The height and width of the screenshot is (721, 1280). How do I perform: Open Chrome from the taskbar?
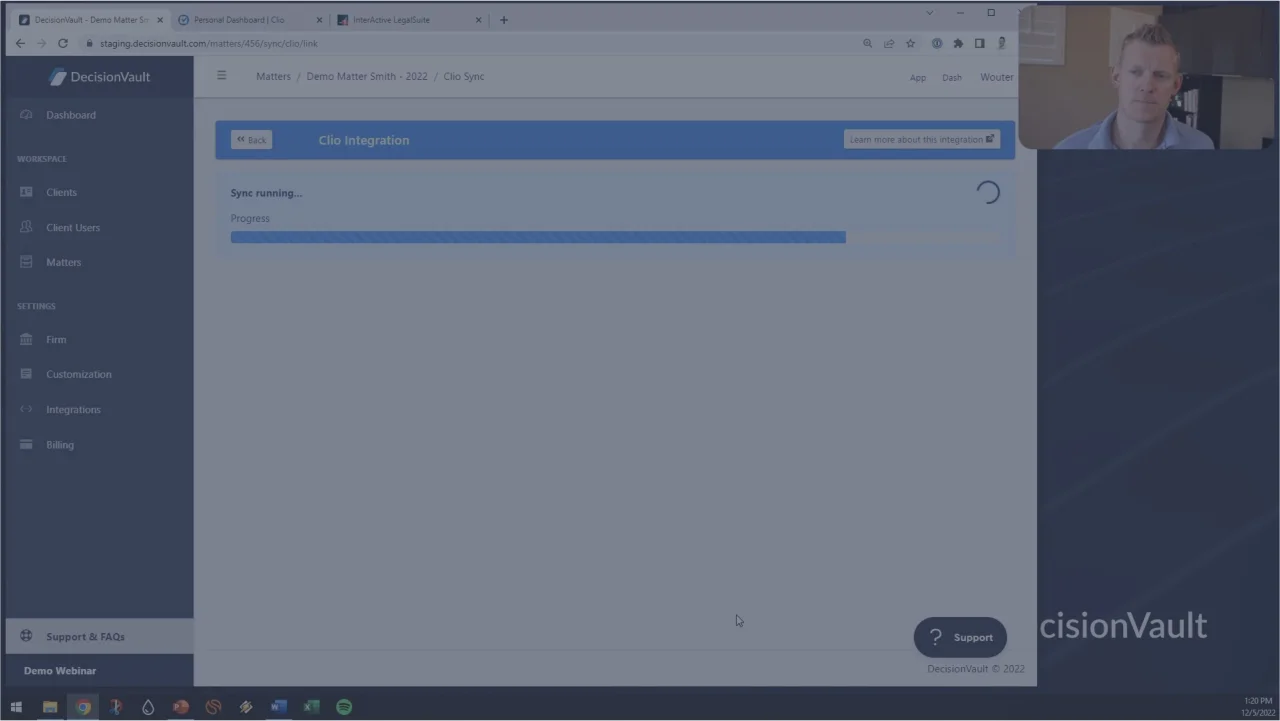coord(83,707)
